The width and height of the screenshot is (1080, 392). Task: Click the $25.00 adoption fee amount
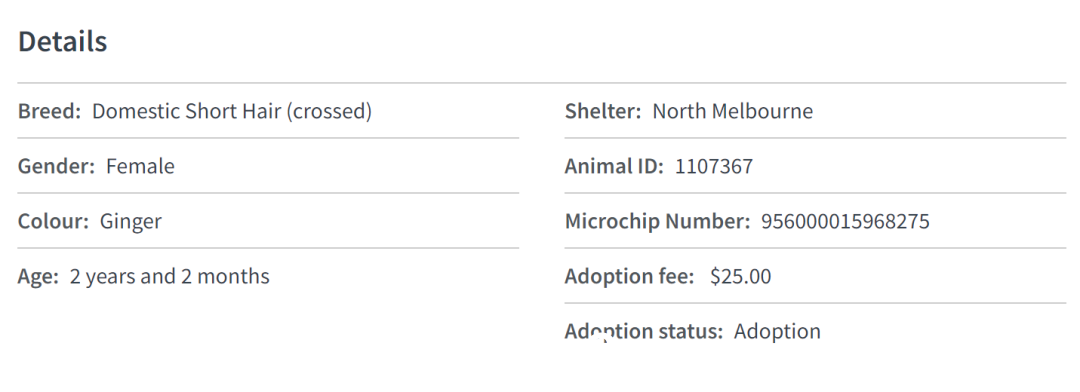tap(740, 276)
